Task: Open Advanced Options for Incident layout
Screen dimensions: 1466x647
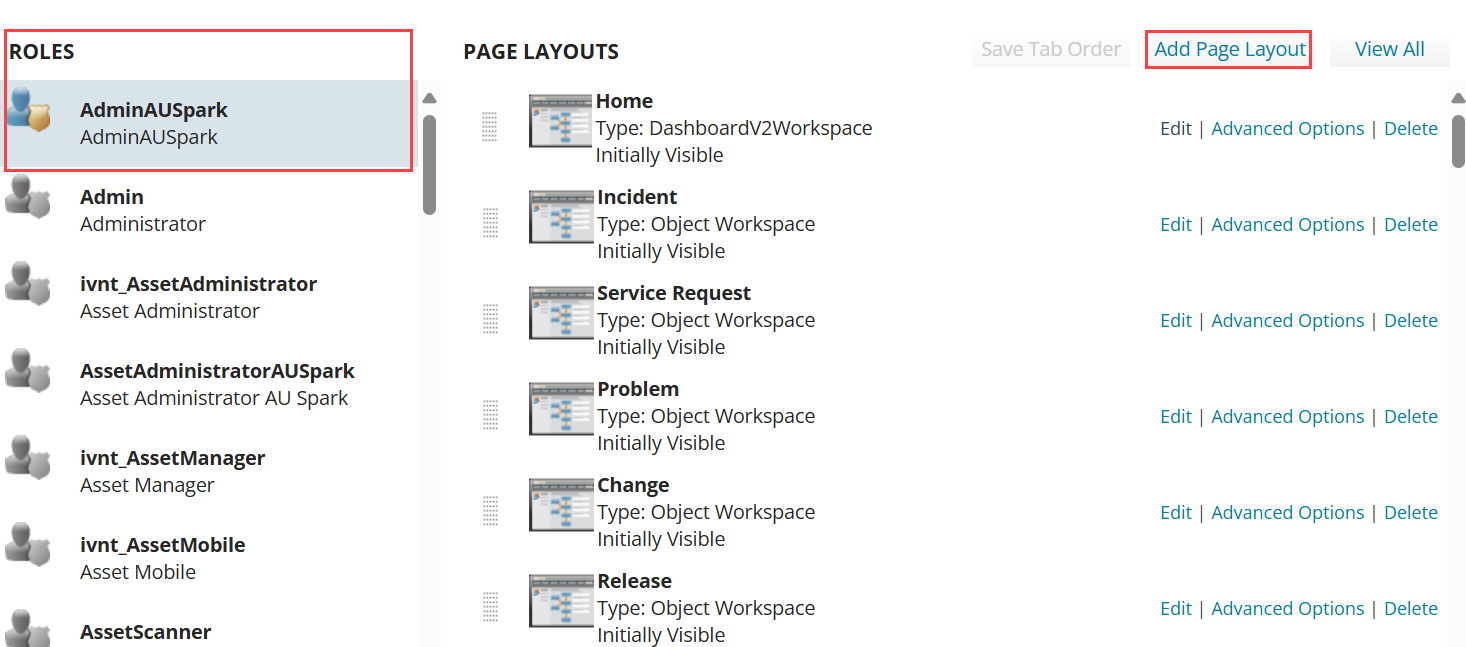Action: click(x=1287, y=224)
